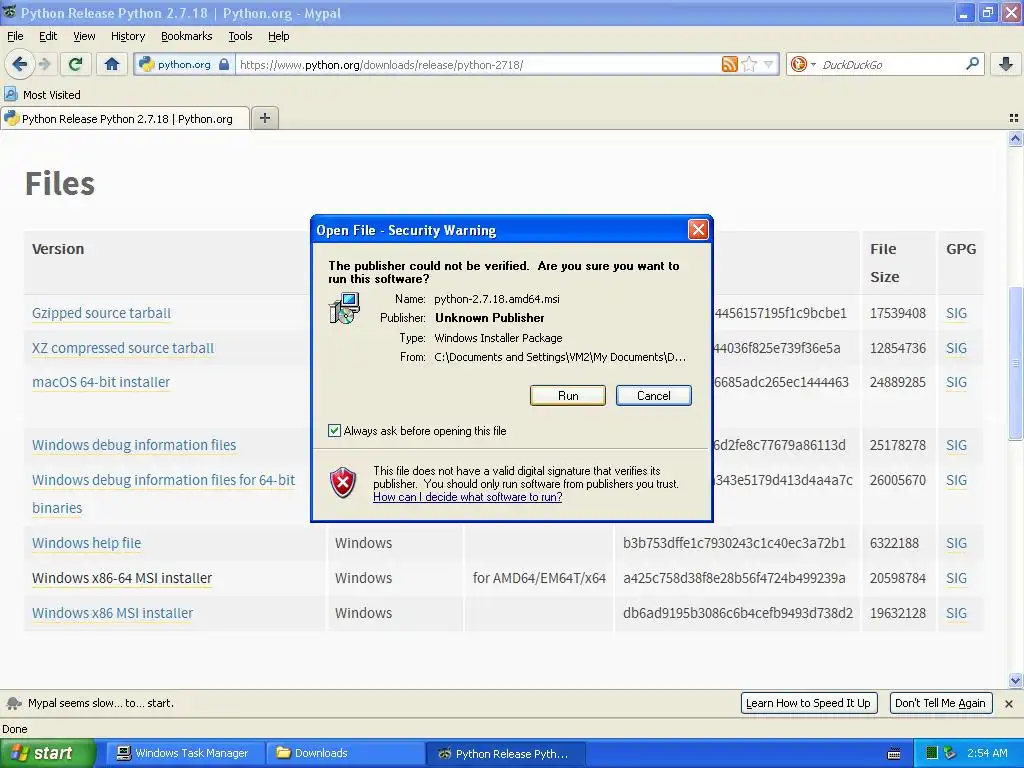Click the Run button
The height and width of the screenshot is (768, 1024).
tap(568, 396)
